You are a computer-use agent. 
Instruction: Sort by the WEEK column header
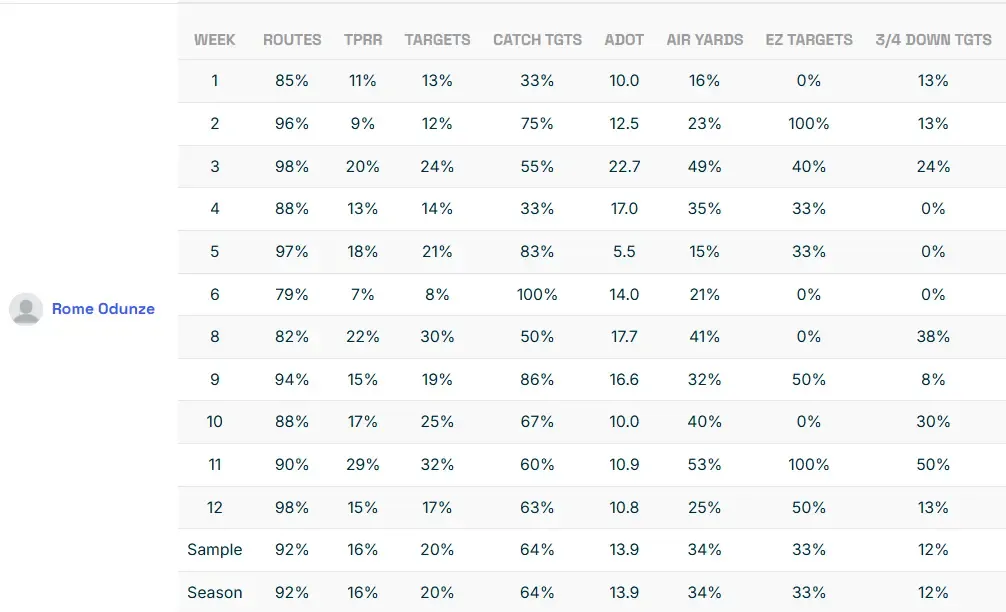[x=214, y=40]
